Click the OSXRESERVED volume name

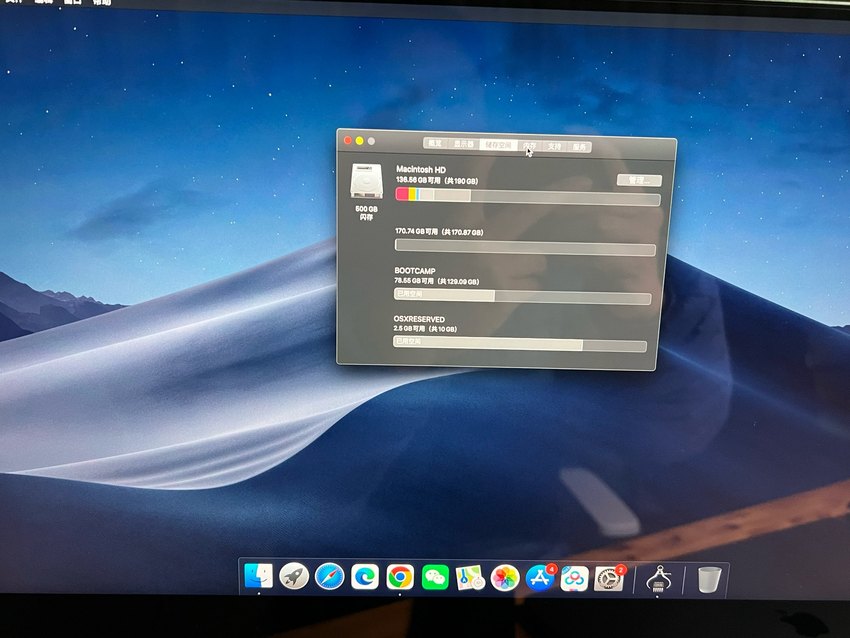[419, 319]
